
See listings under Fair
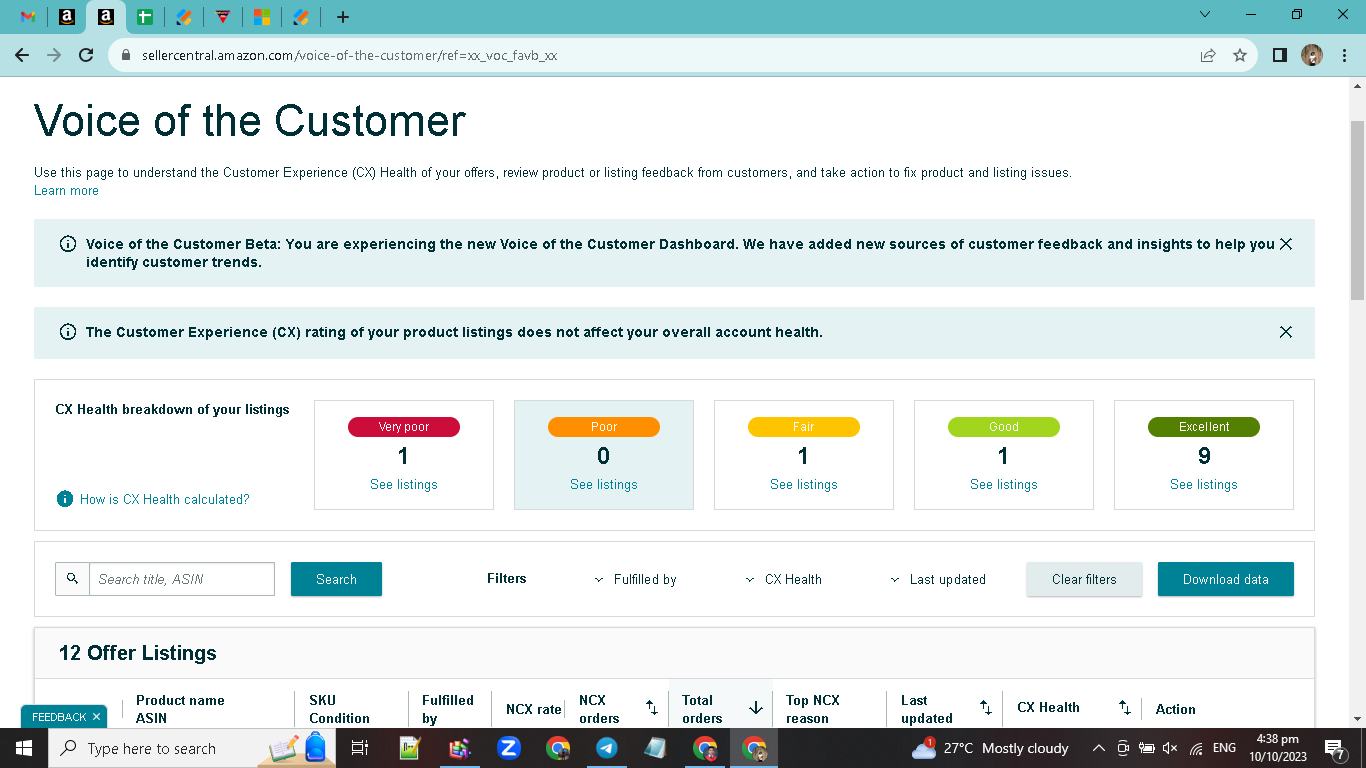coord(804,484)
